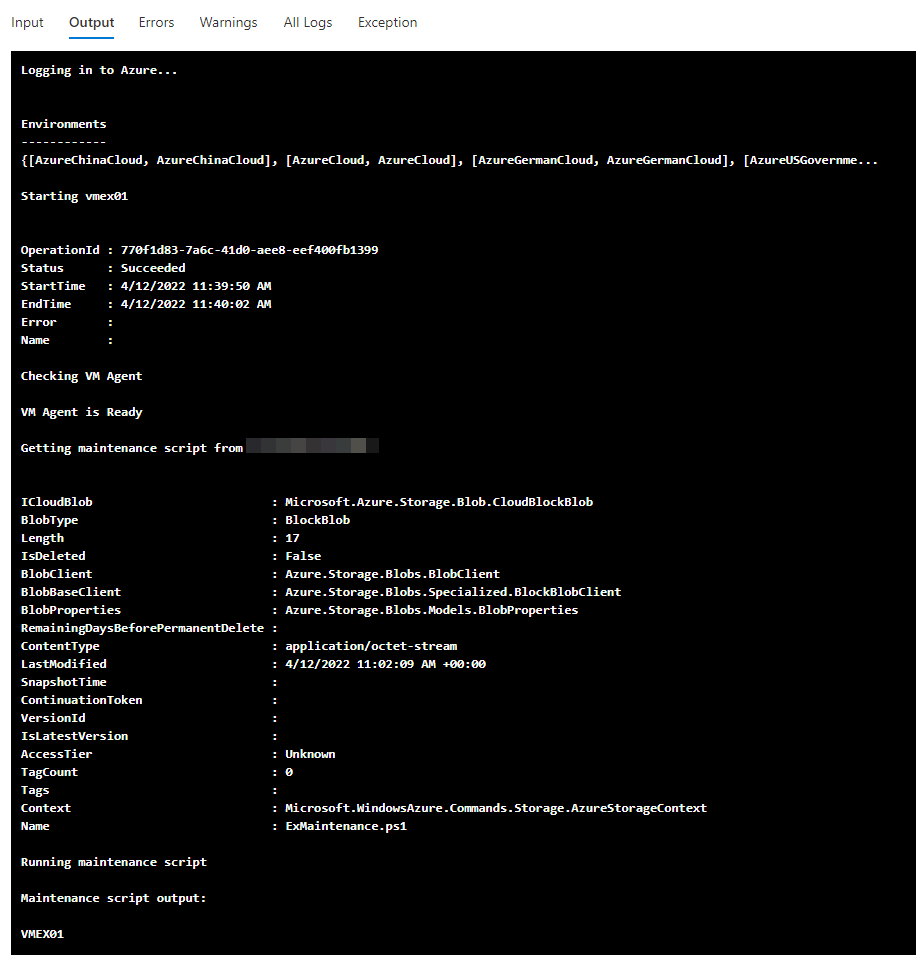The width and height of the screenshot is (916, 955).
Task: Click the file name 'ExMaintenance.ps1'
Action: point(346,826)
